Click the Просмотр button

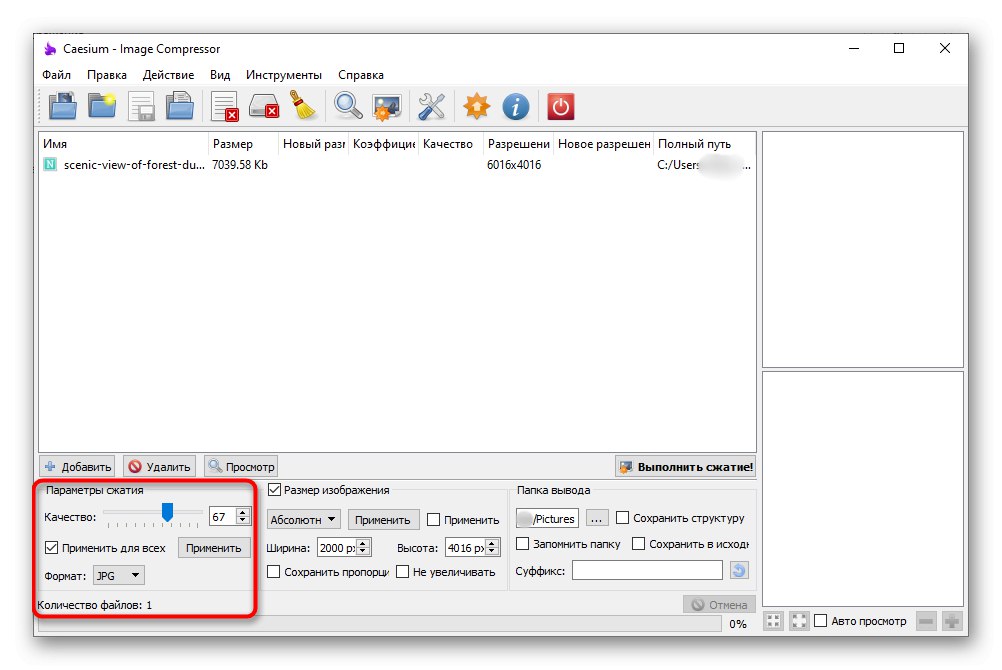pyautogui.click(x=241, y=467)
